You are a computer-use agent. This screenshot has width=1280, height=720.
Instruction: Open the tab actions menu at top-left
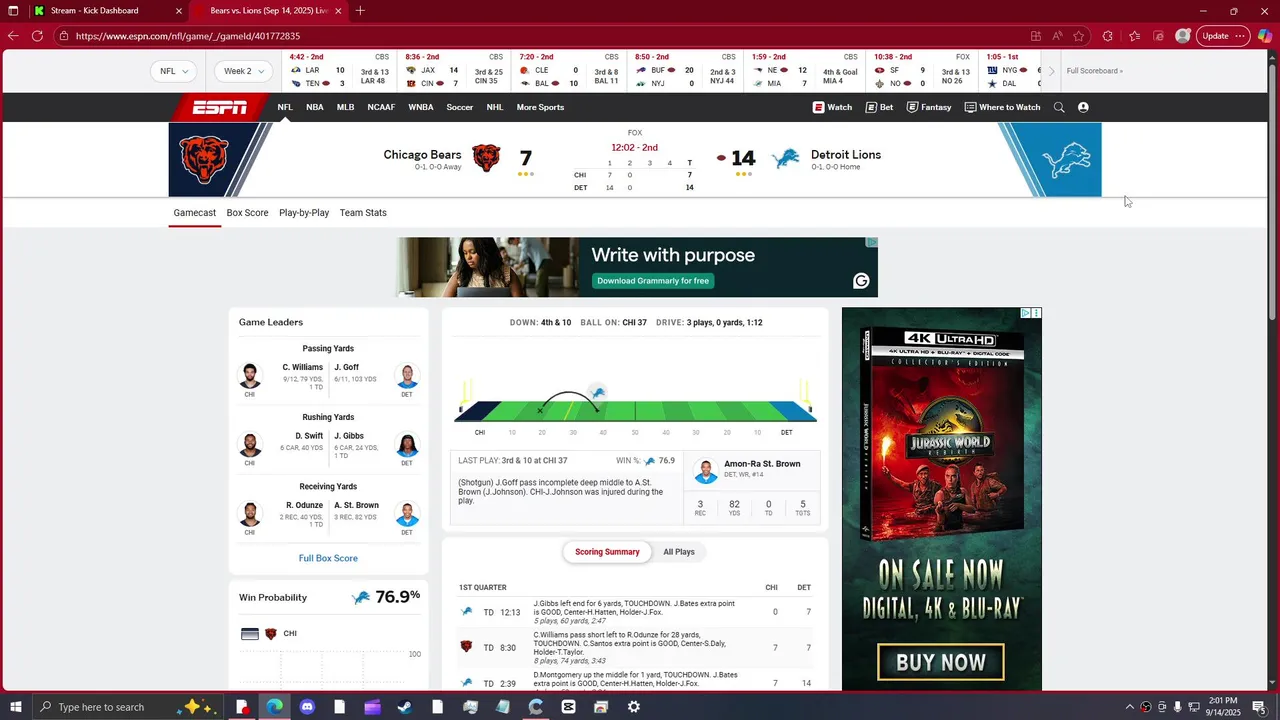[x=13, y=11]
